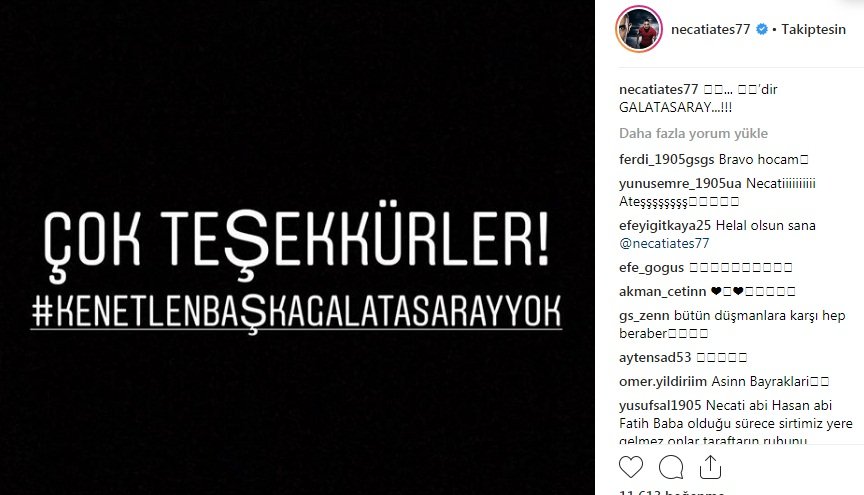Visit yusufsal1905 profile
This screenshot has height=495, width=864.
pyautogui.click(x=660, y=406)
